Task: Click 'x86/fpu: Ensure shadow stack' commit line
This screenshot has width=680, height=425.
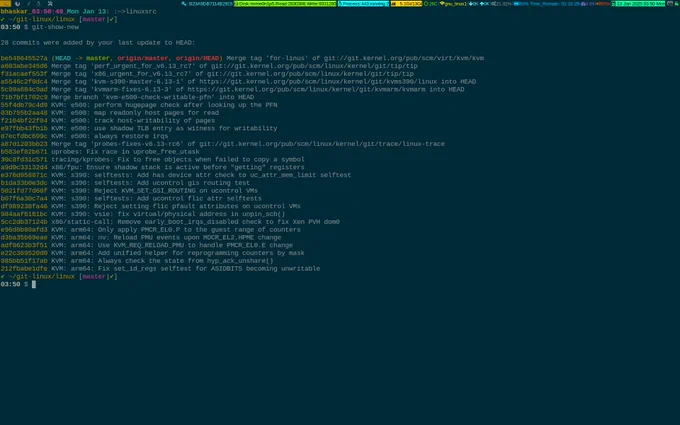Action: [x=152, y=167]
